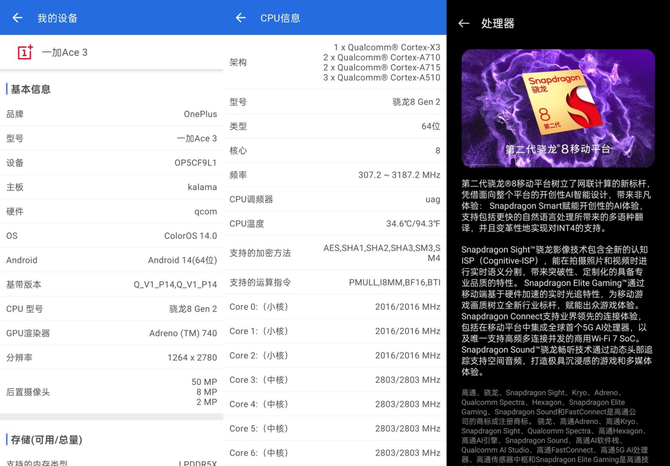Viewport: 670px width, 466px height.
Task: Select the 支持的运算指令 row
Action: pyautogui.click(x=335, y=282)
